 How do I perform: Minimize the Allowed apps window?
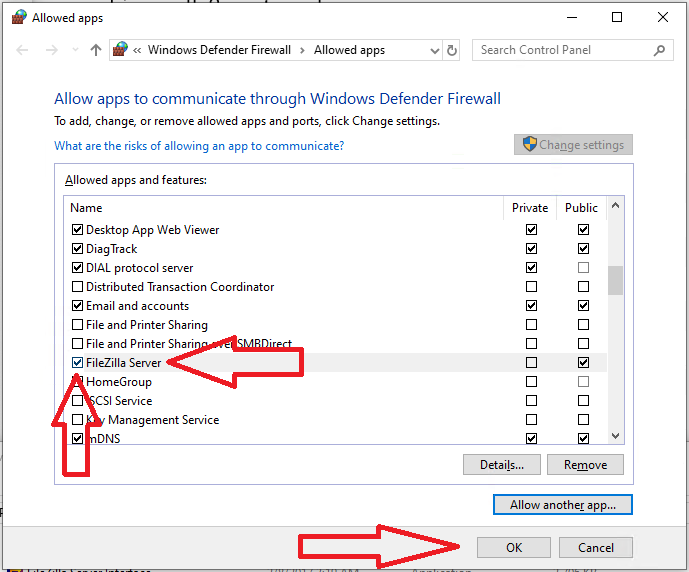572,18
